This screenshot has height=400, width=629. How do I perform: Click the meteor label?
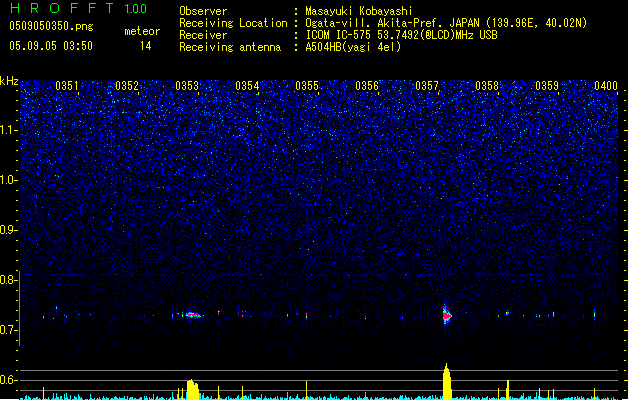click(142, 31)
